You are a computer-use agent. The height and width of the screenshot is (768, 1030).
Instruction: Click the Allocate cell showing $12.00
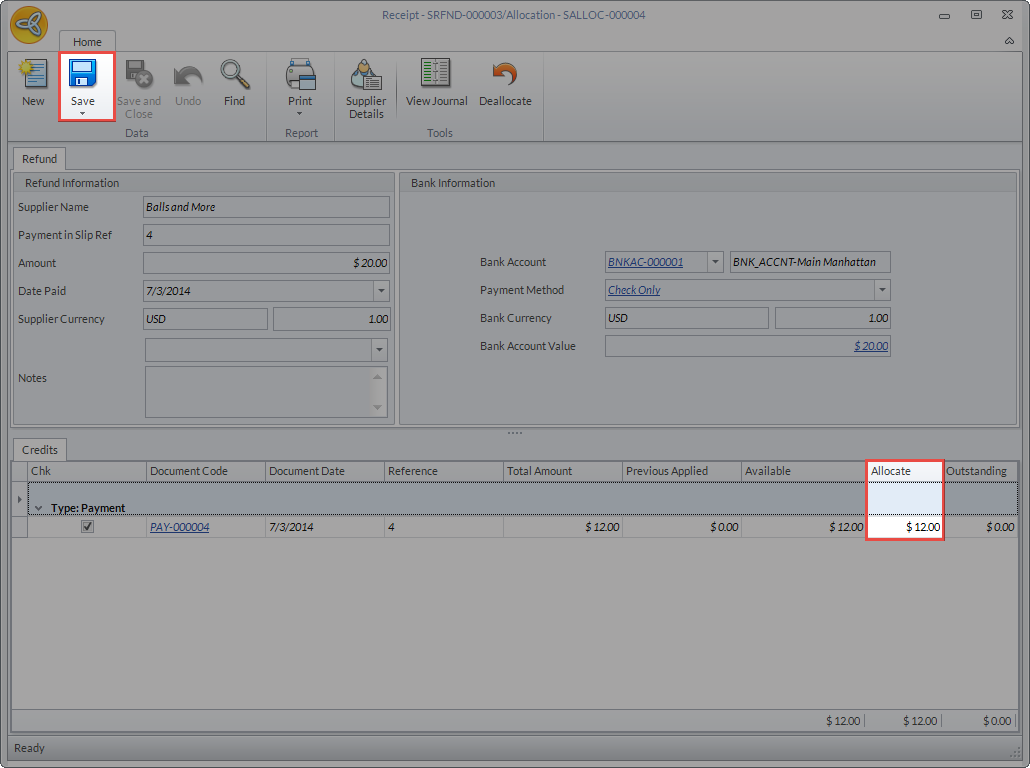[x=905, y=527]
